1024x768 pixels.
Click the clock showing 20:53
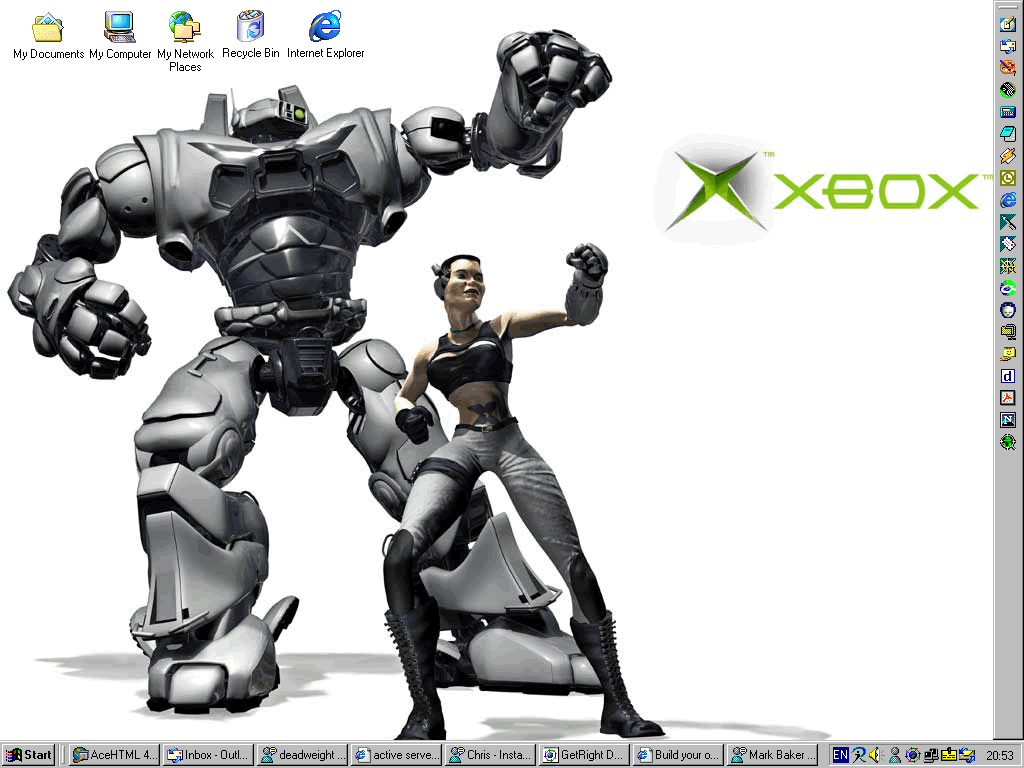[999, 755]
